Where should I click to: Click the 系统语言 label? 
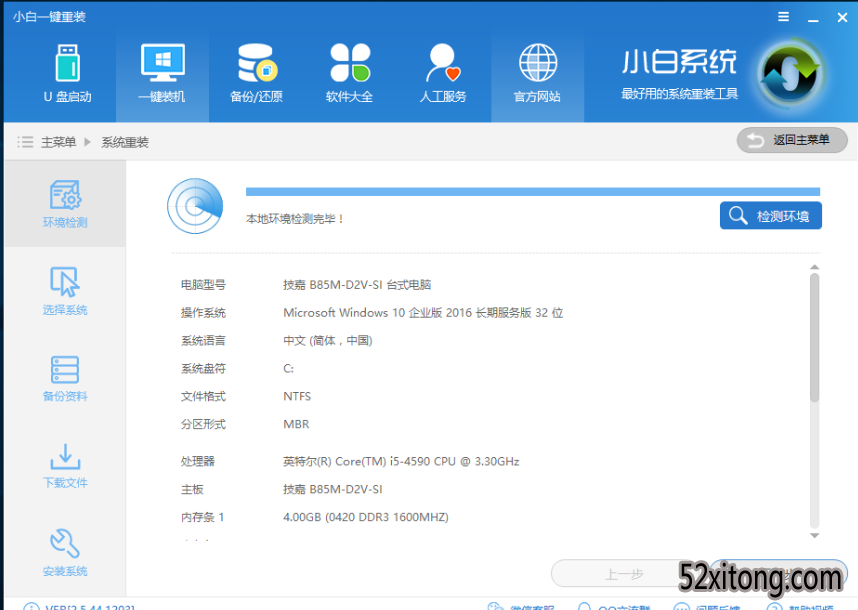(203, 340)
